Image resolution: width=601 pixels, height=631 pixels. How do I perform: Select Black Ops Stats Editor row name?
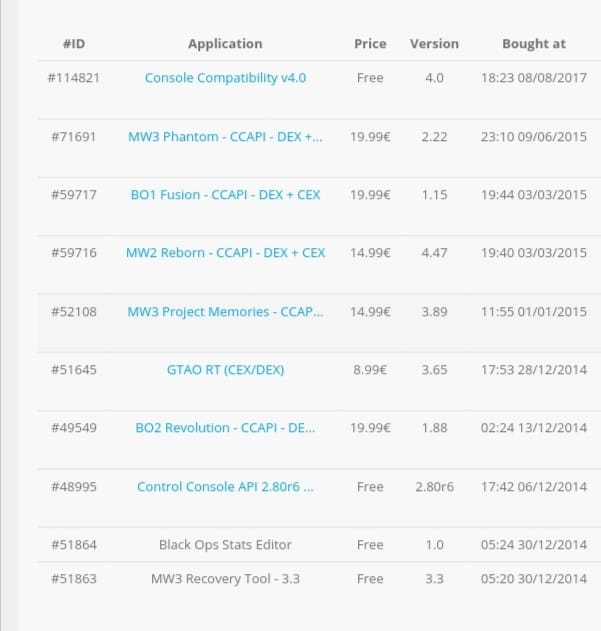point(225,545)
